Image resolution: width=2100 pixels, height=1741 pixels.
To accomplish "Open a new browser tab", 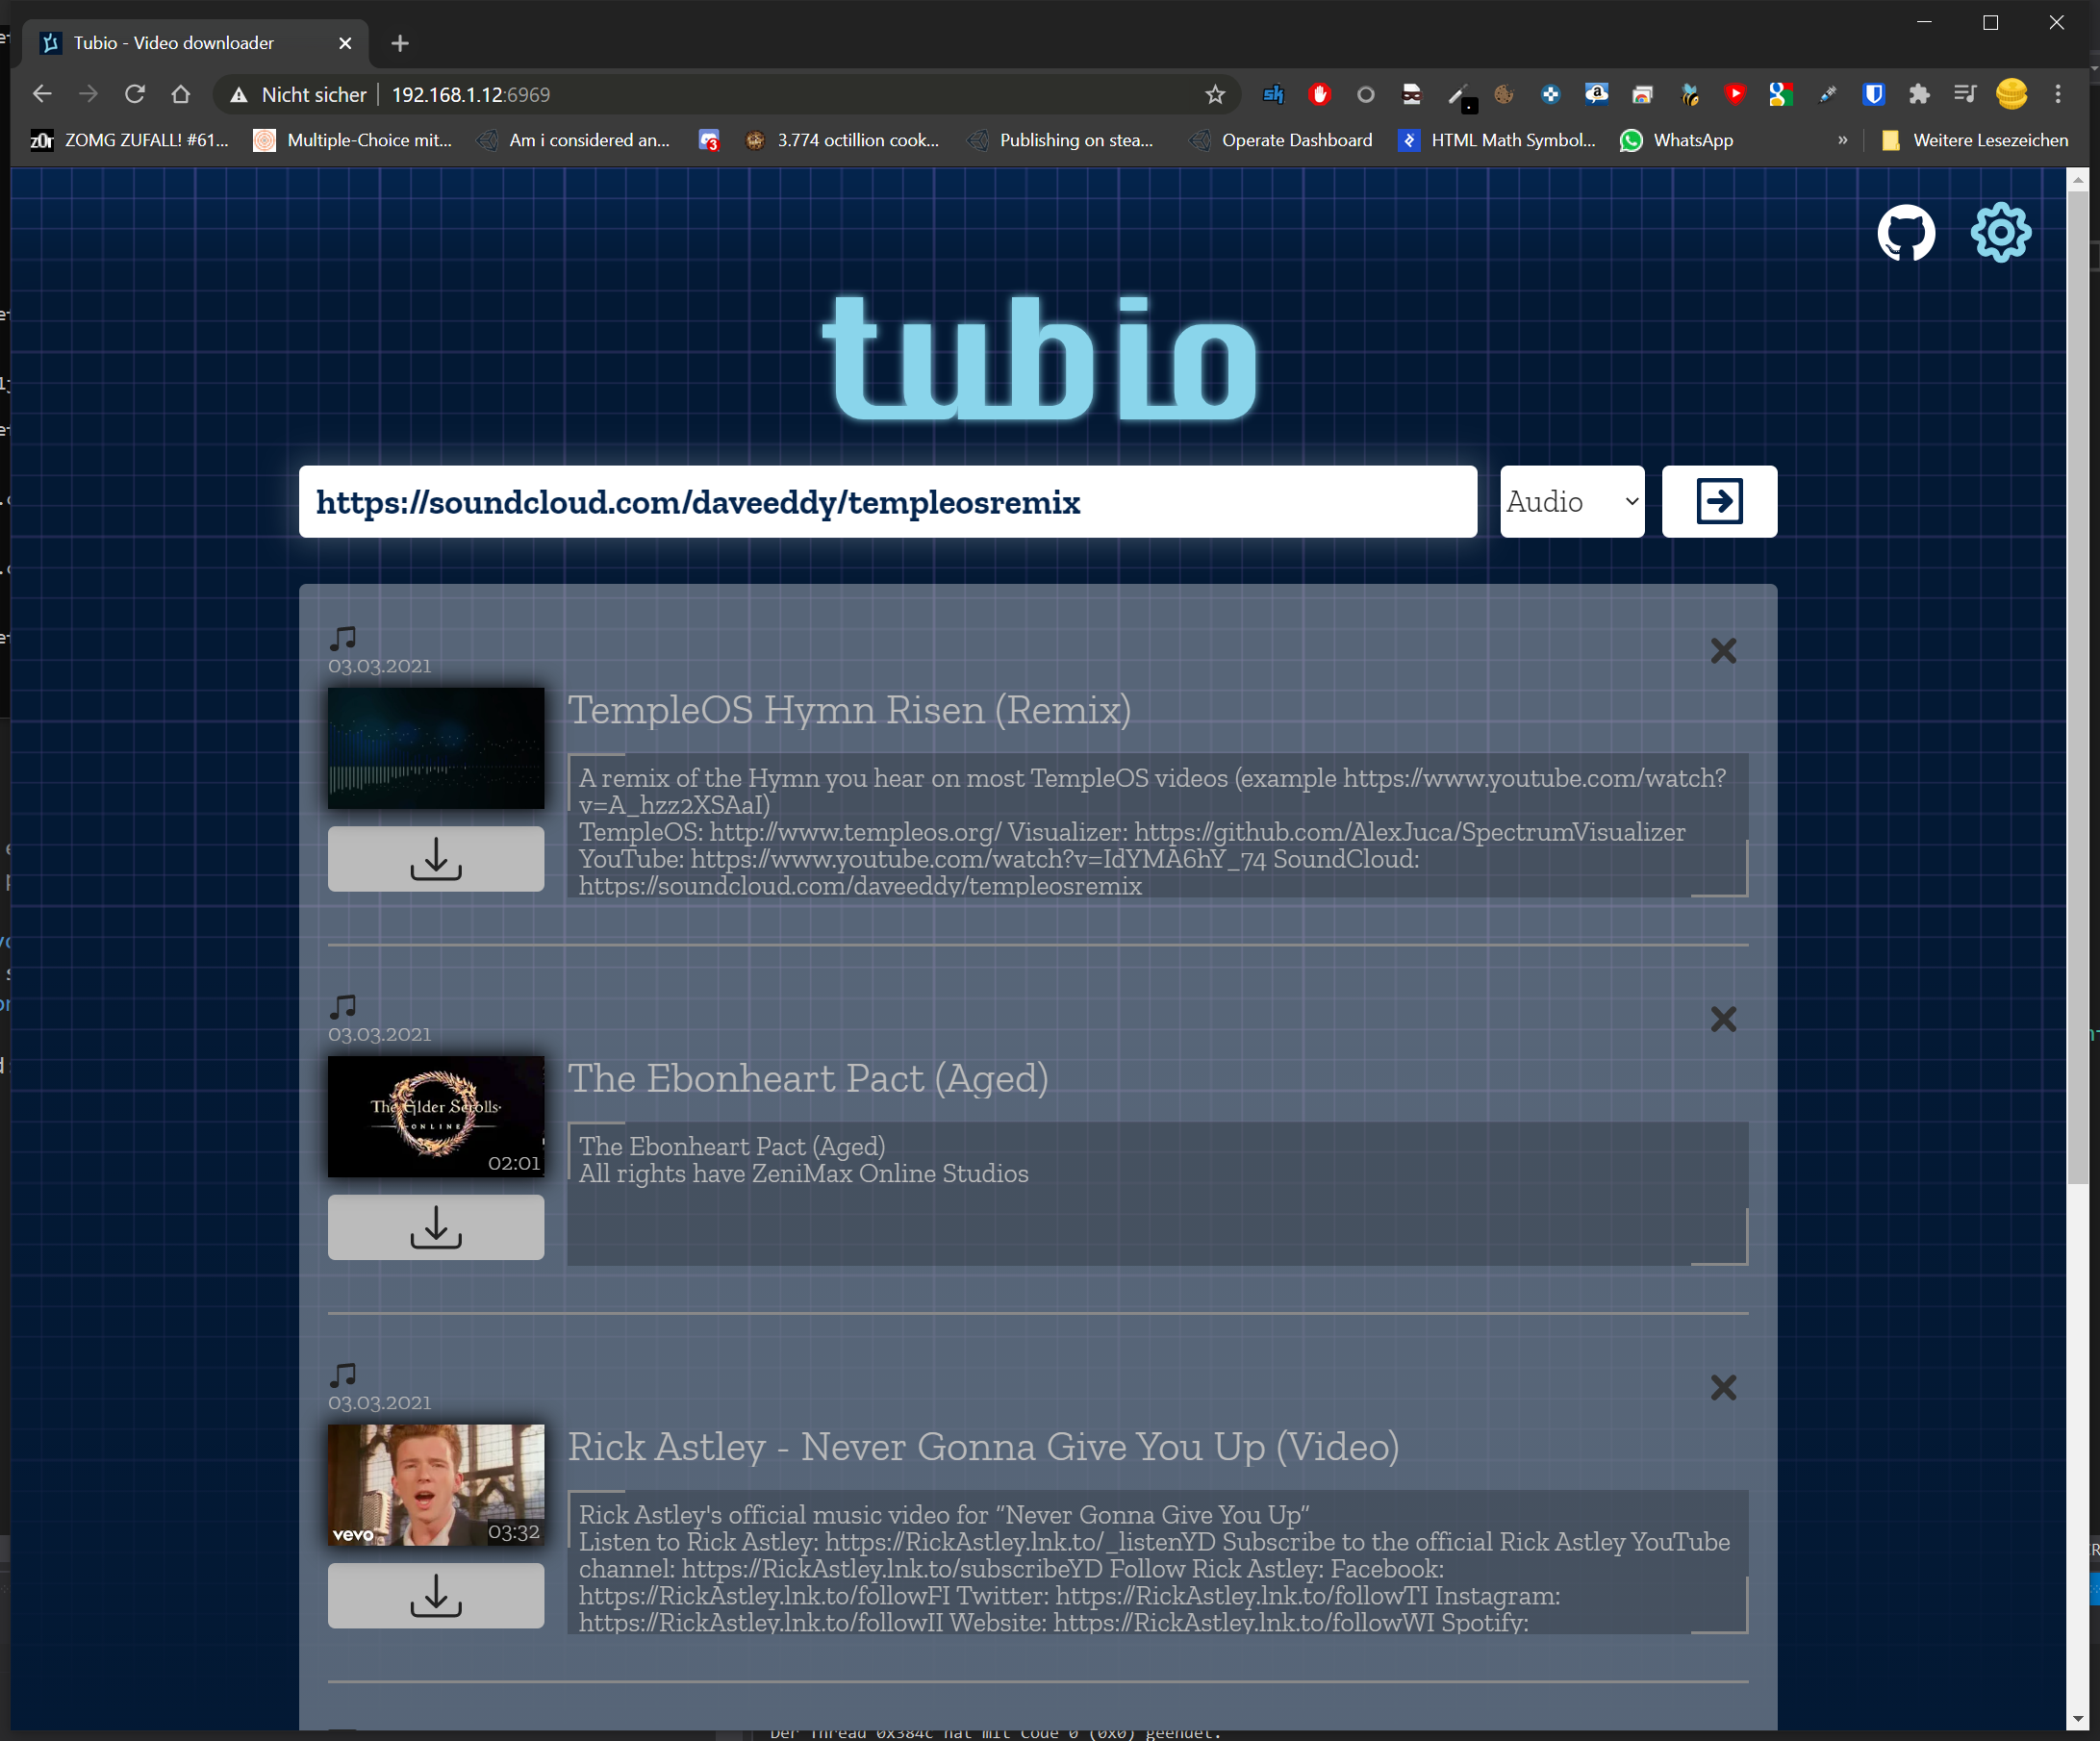I will [400, 43].
